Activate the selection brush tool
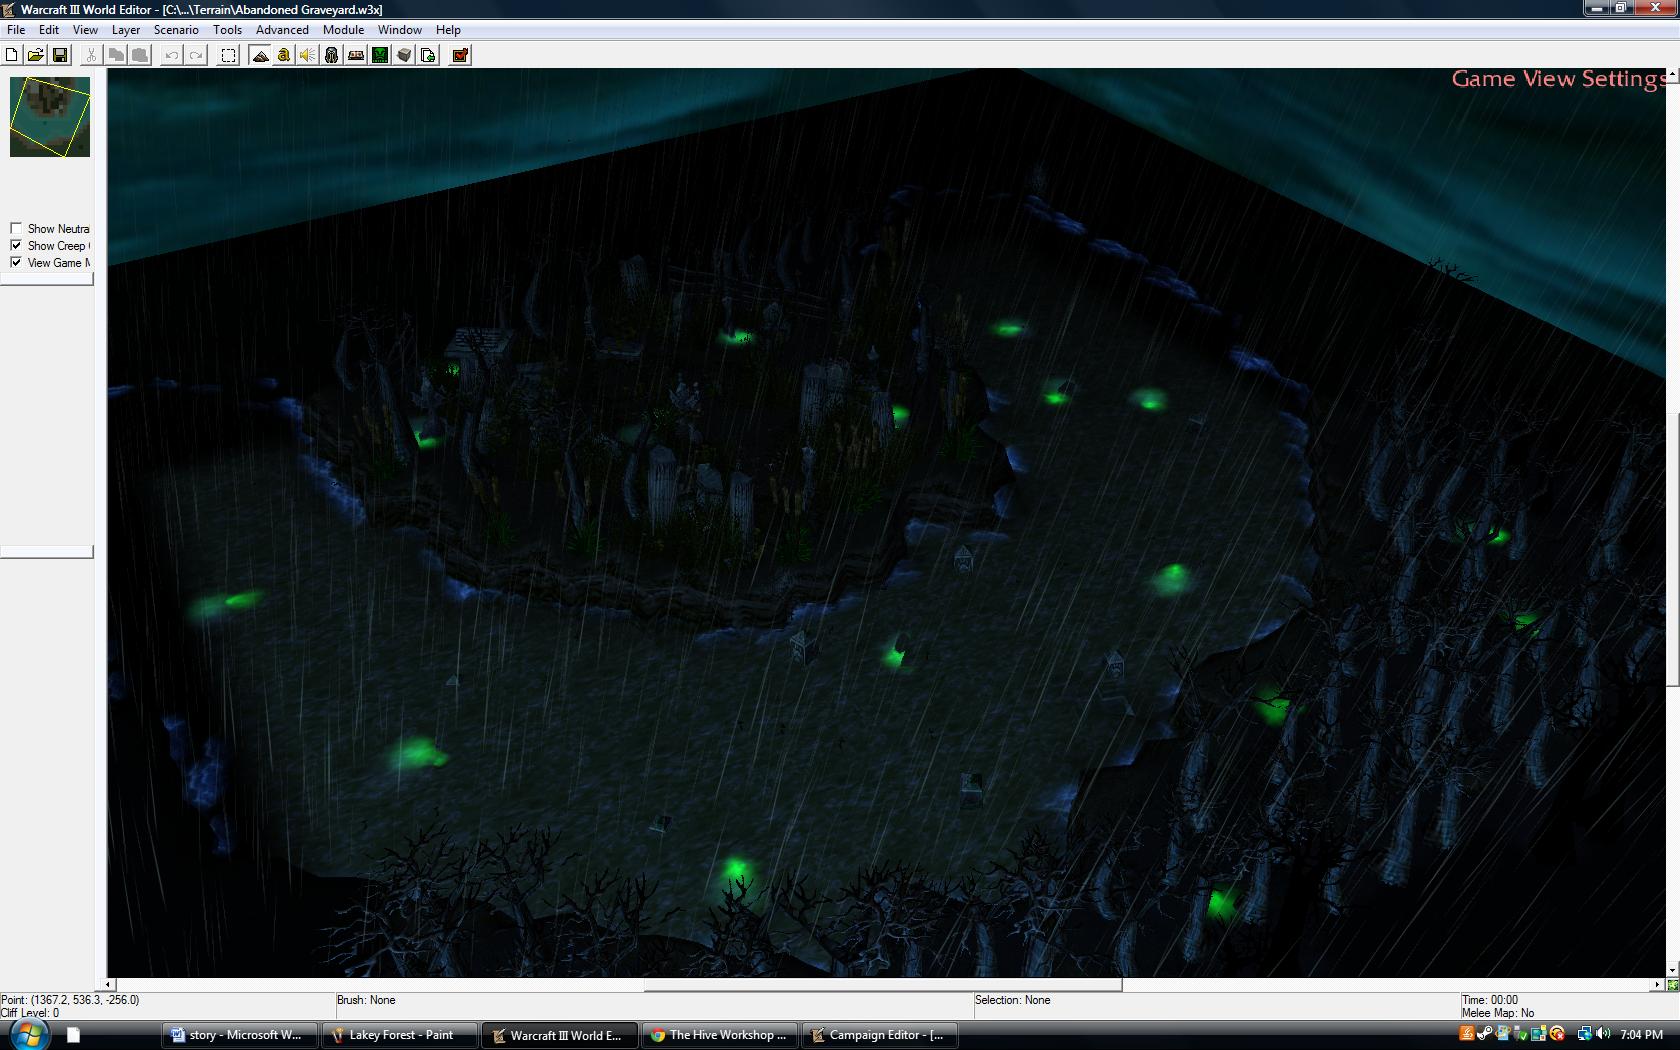 (x=228, y=55)
